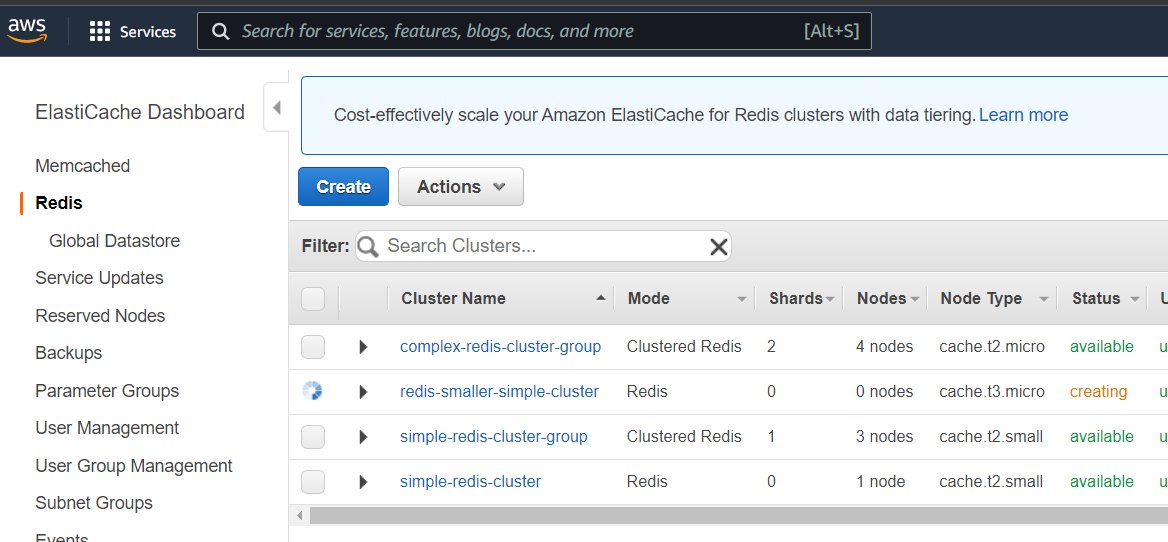This screenshot has width=1168, height=542.
Task: Expand the redis-smaller-simple-cluster row details
Action: 363,392
